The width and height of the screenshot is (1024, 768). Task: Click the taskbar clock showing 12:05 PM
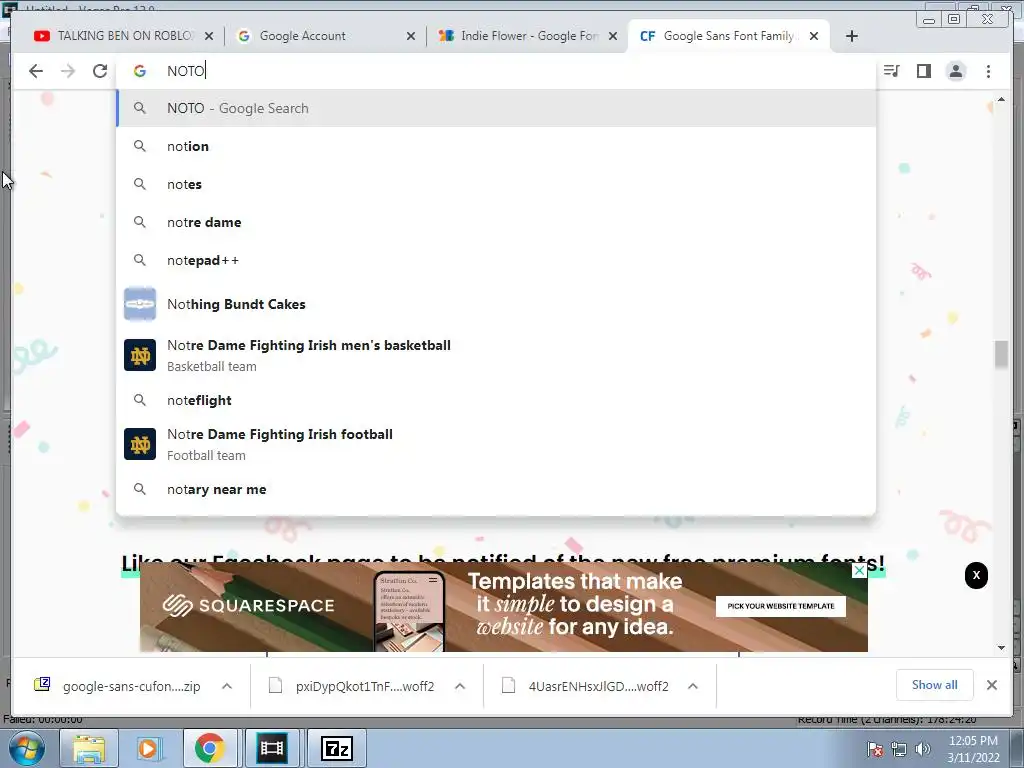point(973,748)
